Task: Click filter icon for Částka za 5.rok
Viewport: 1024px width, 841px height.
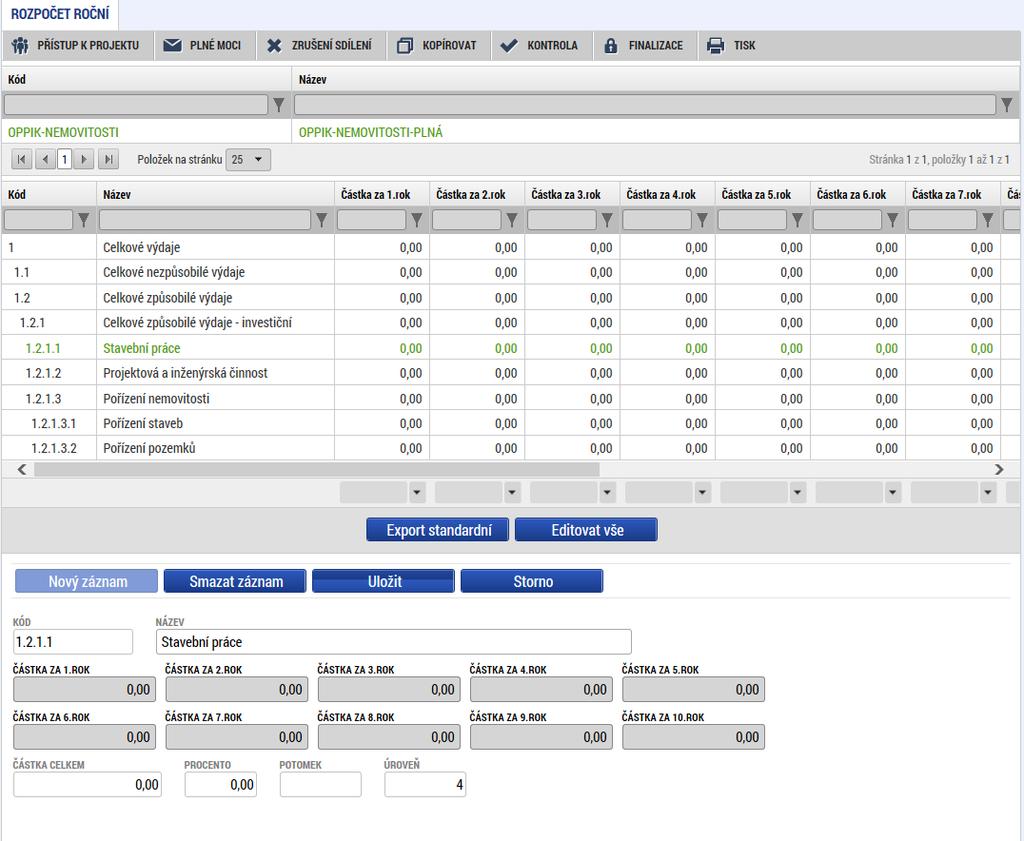Action: (x=797, y=220)
